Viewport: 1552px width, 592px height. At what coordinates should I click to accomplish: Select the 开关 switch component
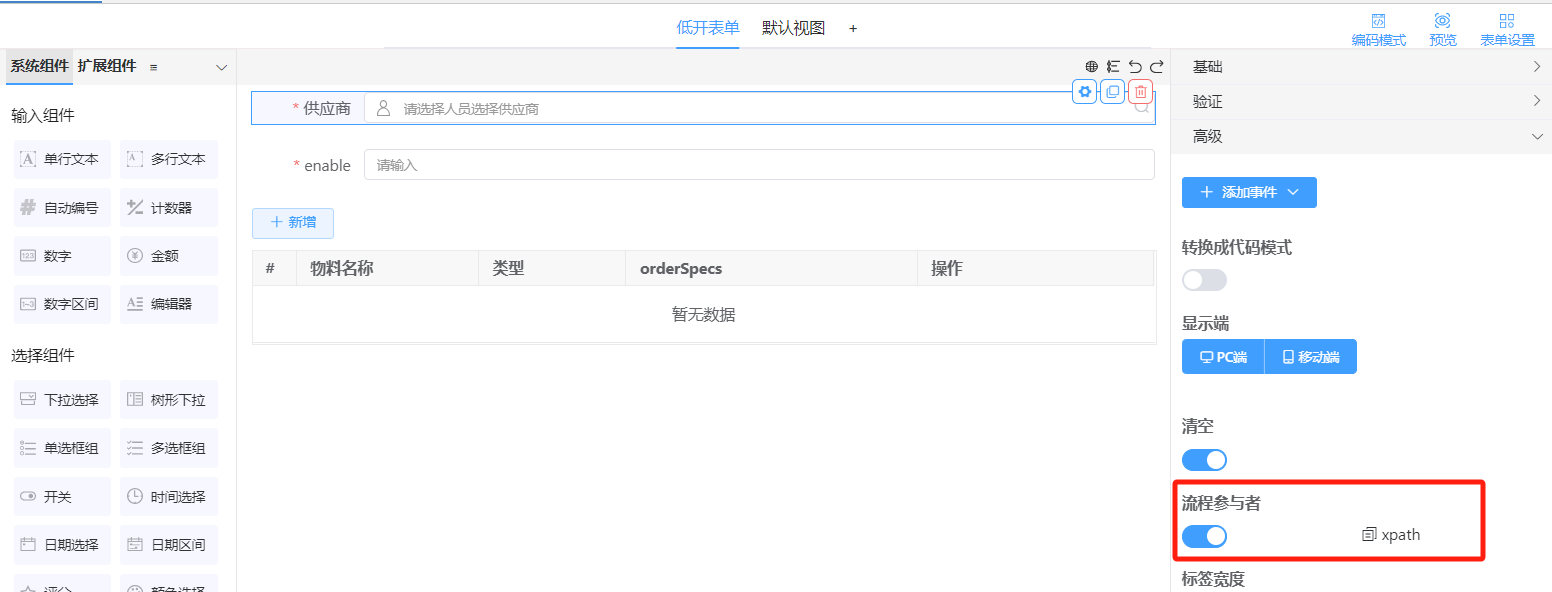61,496
